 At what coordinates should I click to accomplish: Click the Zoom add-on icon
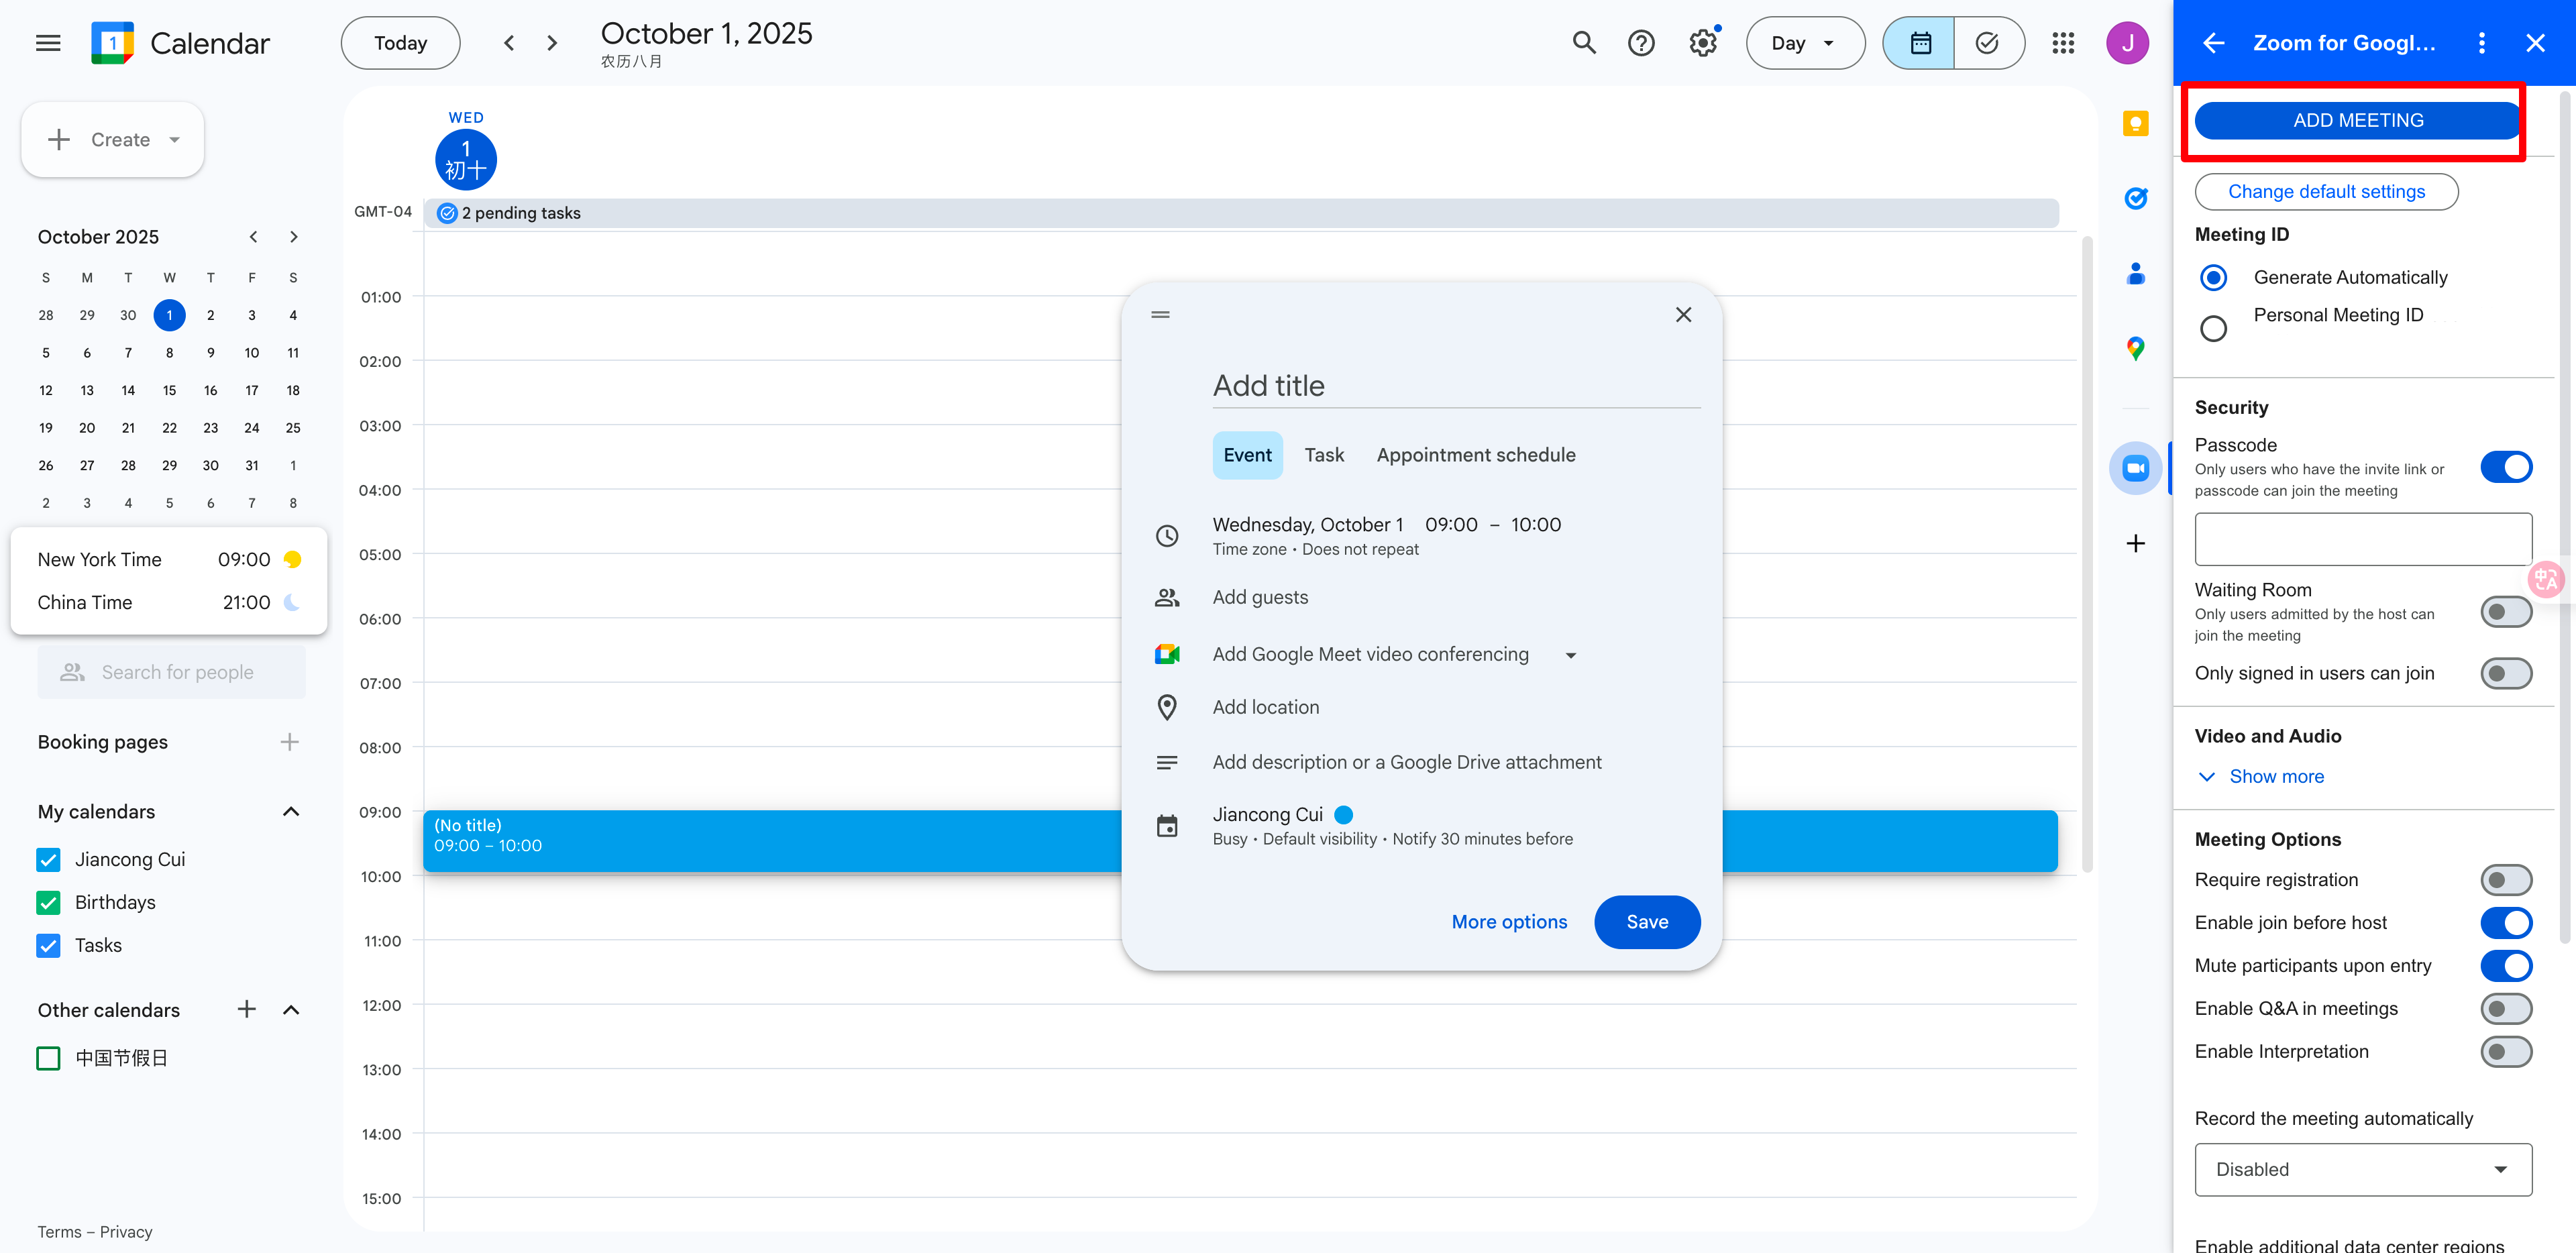click(2135, 468)
